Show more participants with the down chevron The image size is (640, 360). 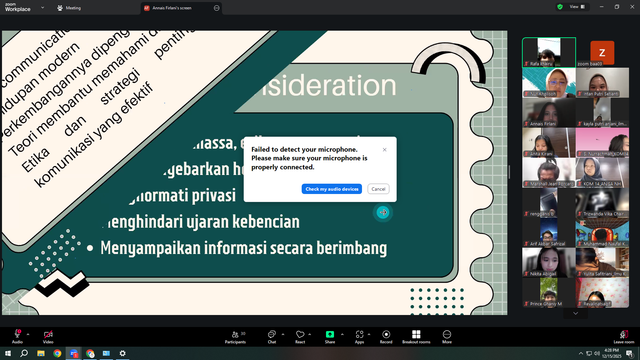point(576,313)
